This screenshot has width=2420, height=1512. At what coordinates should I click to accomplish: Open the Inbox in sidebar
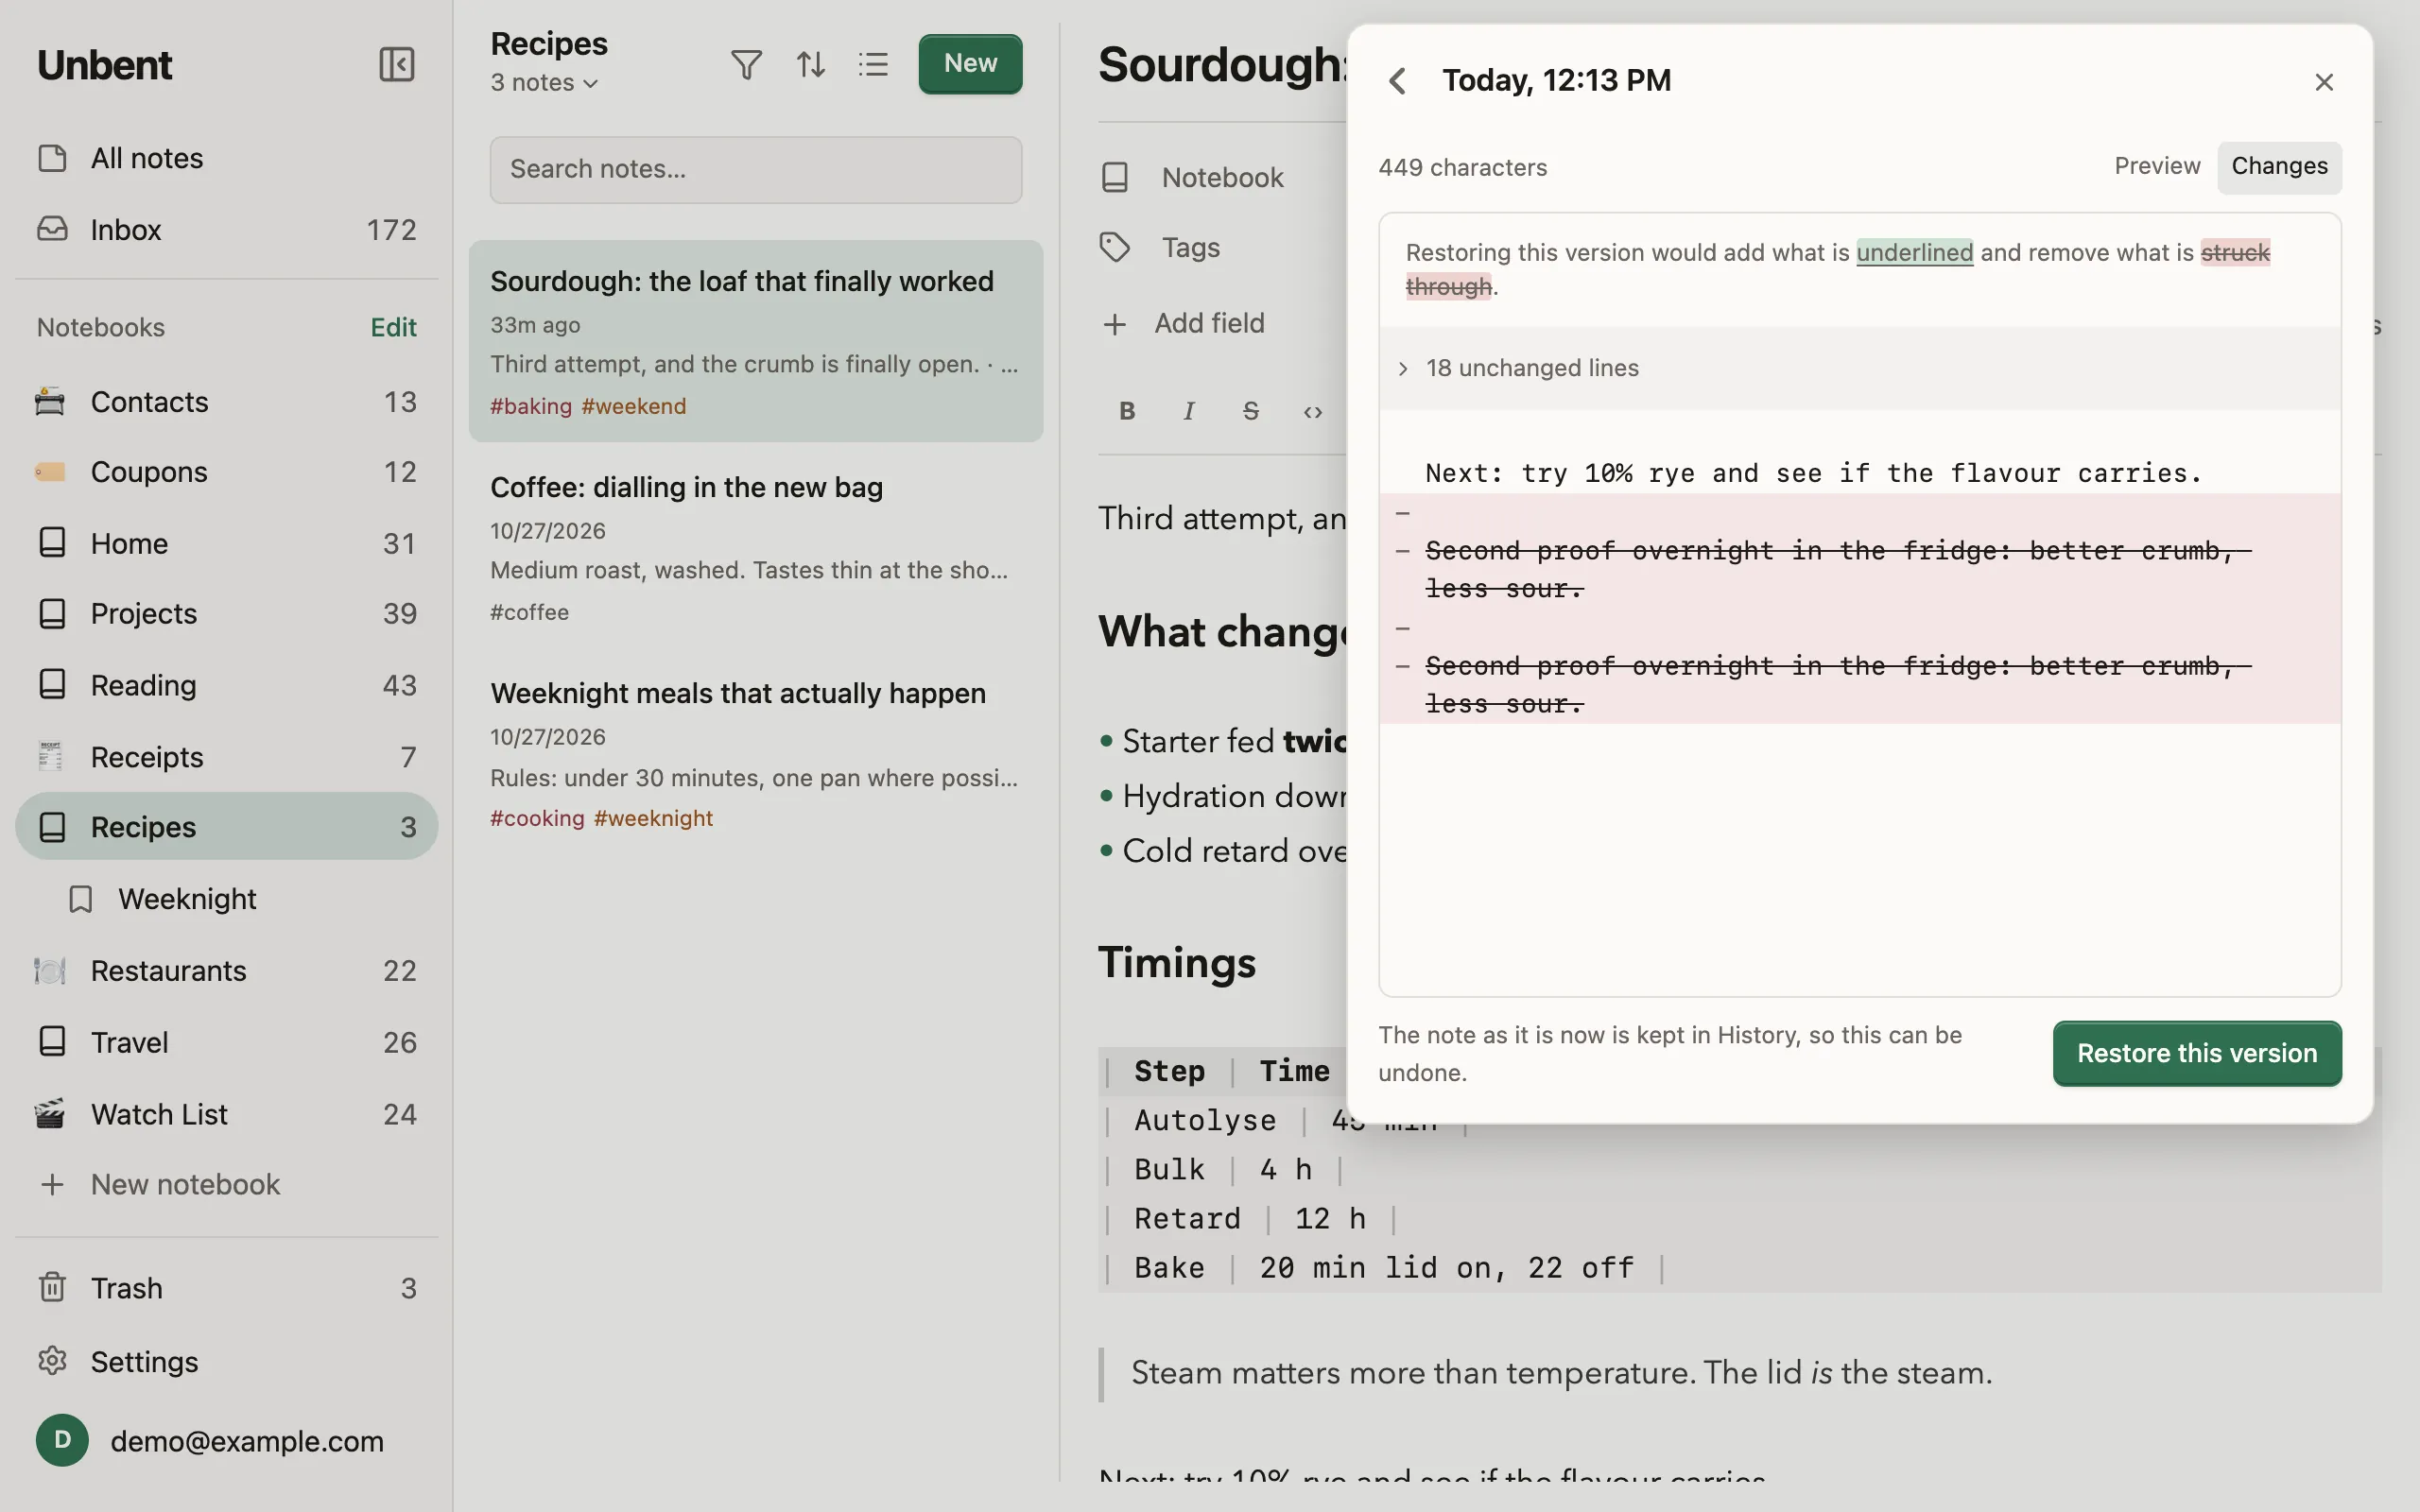tap(227, 229)
